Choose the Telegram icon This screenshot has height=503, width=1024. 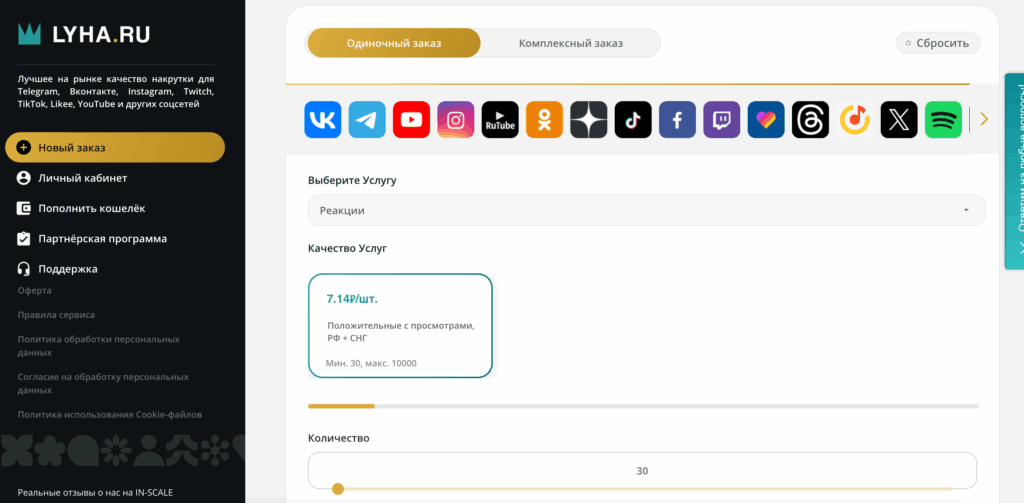coord(367,120)
